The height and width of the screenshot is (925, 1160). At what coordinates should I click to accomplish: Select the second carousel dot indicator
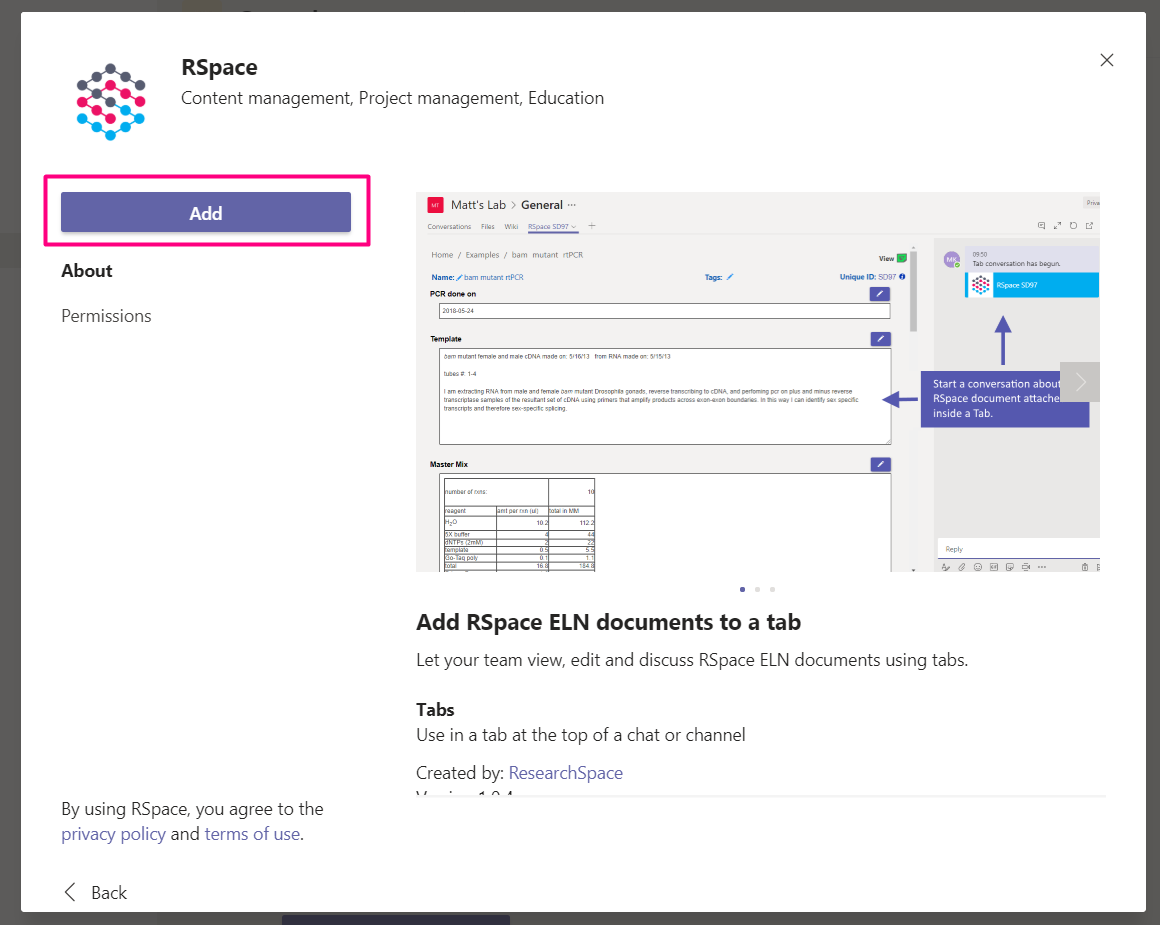[x=758, y=590]
